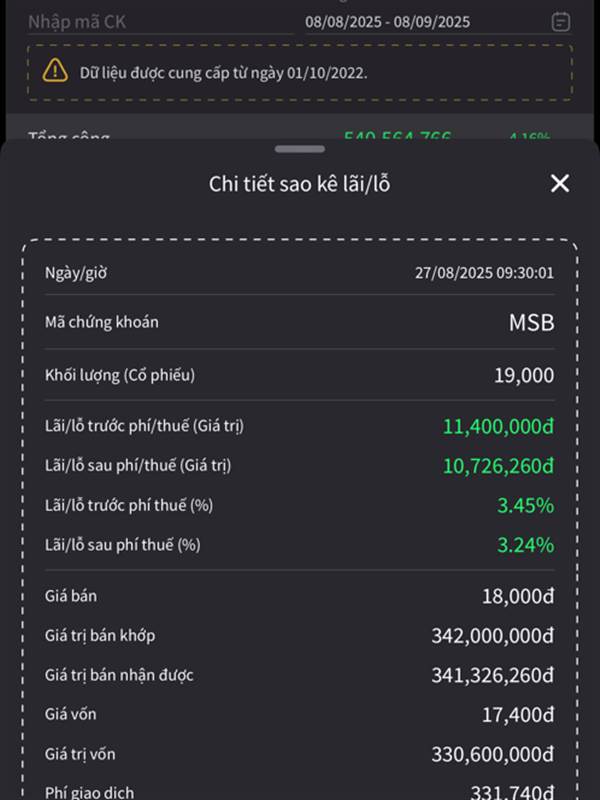Tap the Giá trị bán khớp label
600x800 pixels.
100,636
